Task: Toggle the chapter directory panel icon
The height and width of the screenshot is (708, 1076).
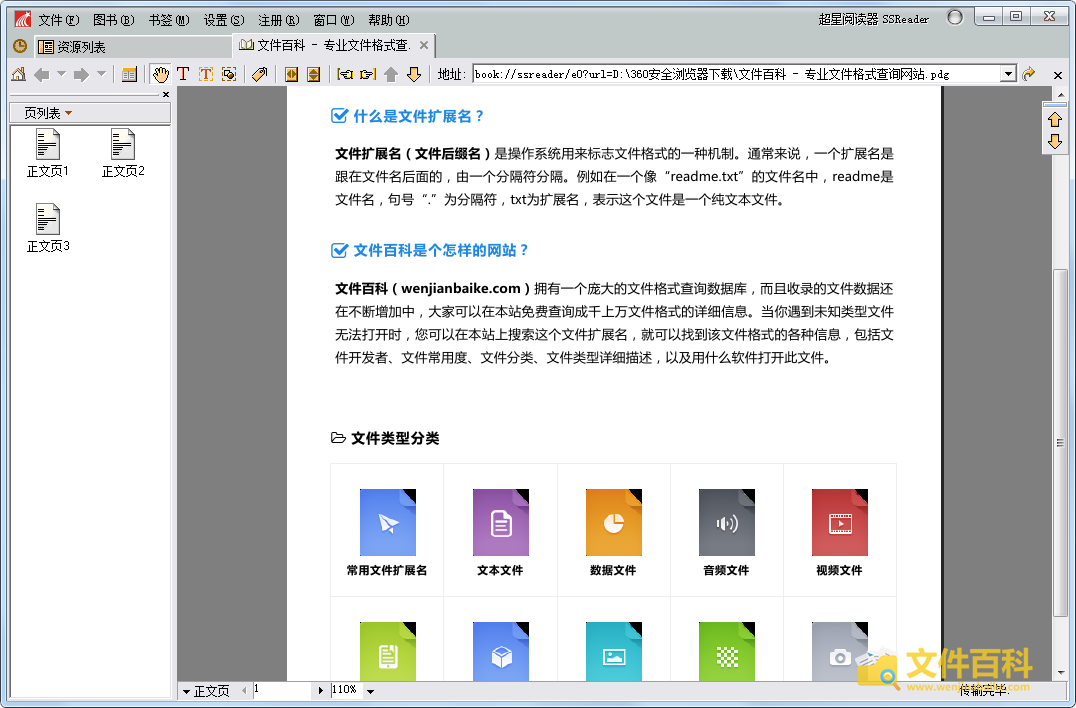Action: click(x=129, y=74)
